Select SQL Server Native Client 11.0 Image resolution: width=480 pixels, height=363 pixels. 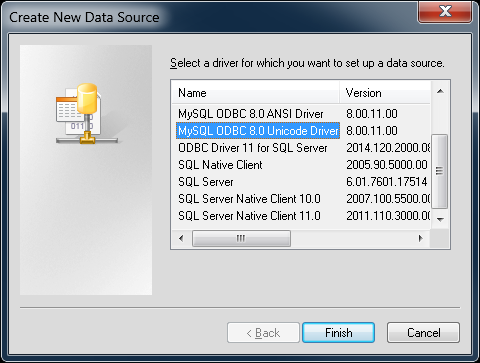pos(249,216)
